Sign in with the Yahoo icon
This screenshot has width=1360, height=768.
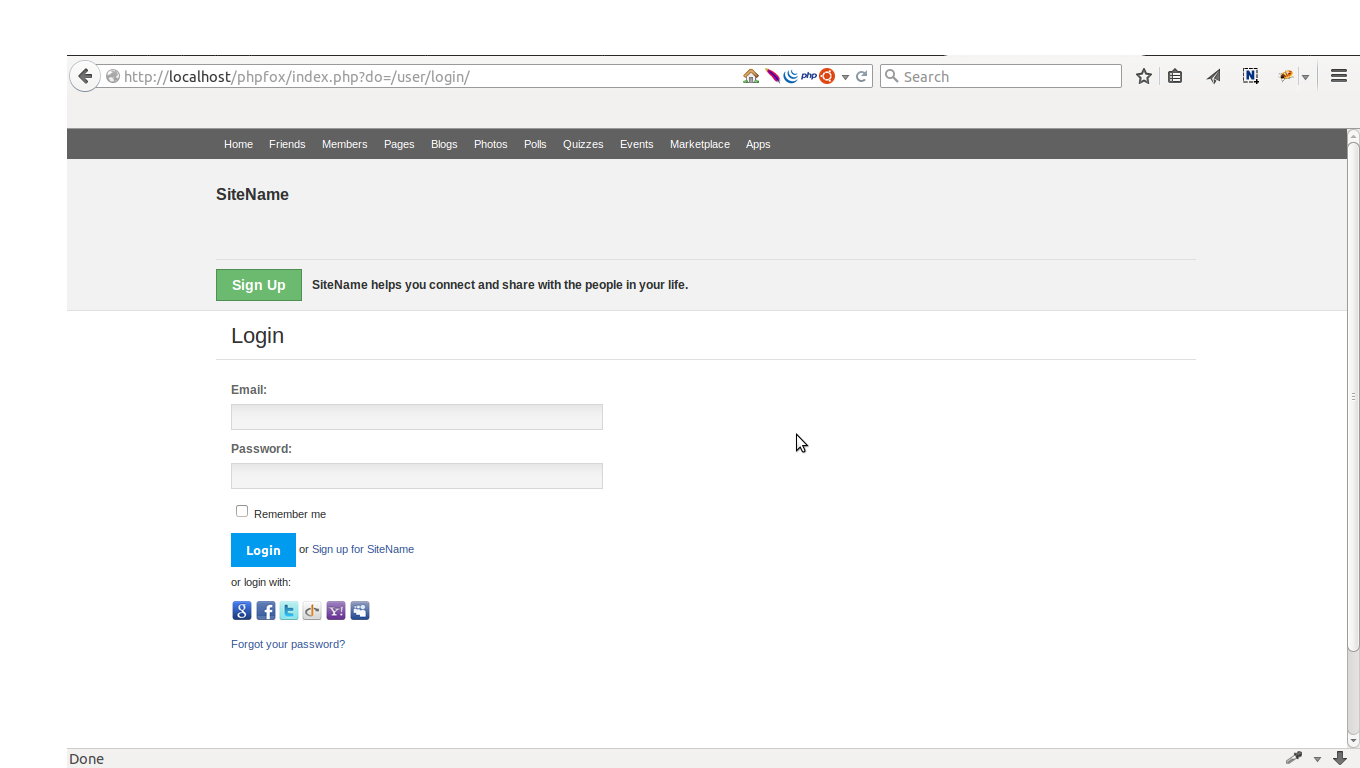coord(336,611)
